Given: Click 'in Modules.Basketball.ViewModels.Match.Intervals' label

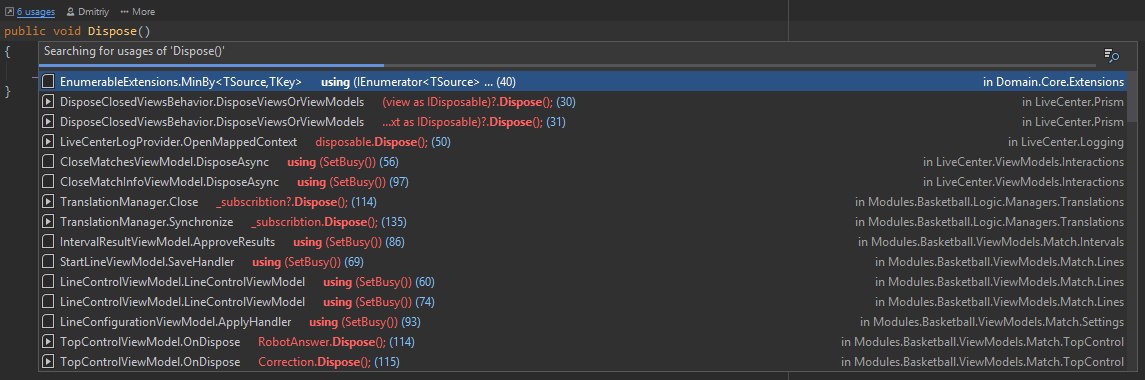Looking at the screenshot, I should pos(991,242).
